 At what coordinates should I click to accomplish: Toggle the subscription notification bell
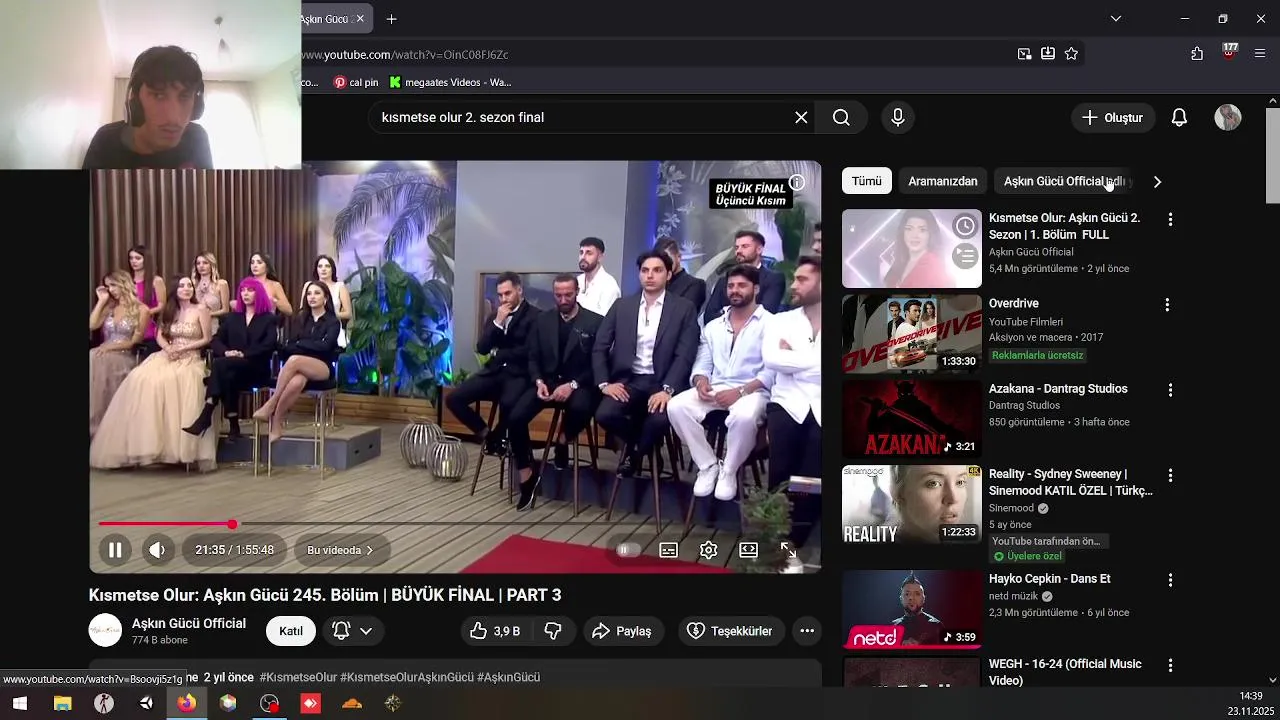tap(341, 631)
